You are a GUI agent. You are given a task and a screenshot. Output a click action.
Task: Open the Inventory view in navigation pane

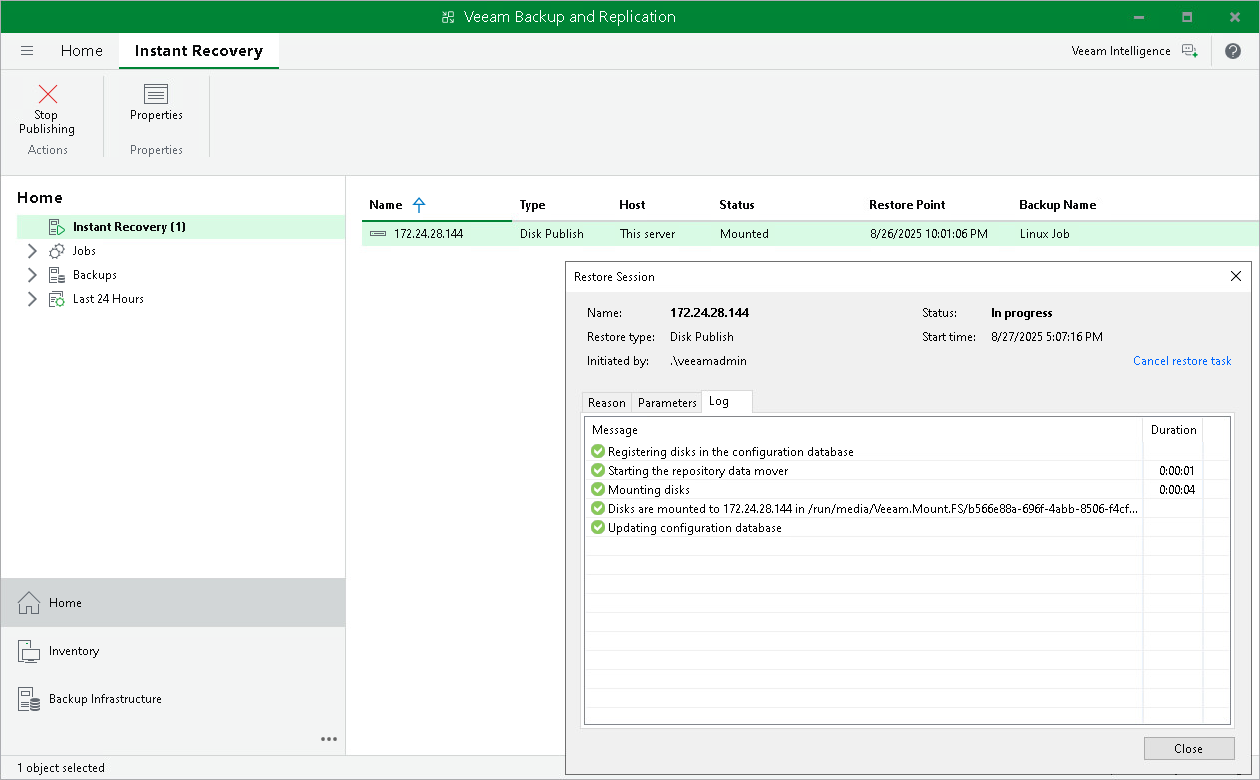pos(173,651)
